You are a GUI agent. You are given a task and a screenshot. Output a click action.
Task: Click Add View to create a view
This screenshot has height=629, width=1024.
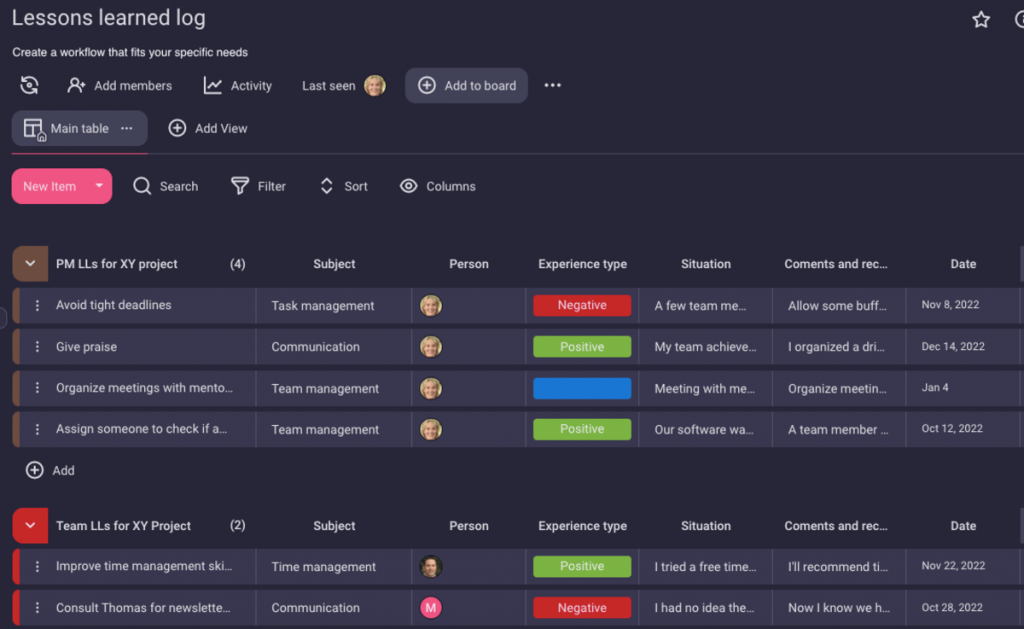point(208,128)
